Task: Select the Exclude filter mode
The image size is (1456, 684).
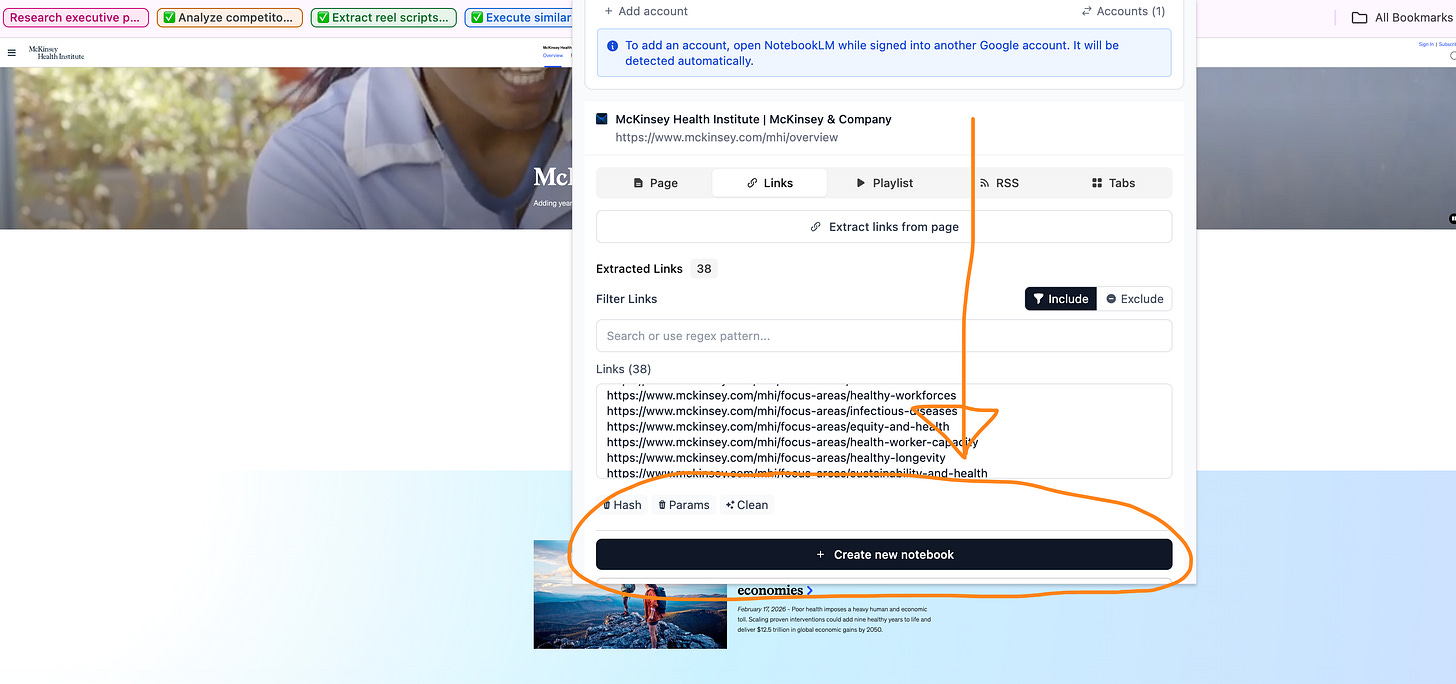Action: click(1134, 299)
